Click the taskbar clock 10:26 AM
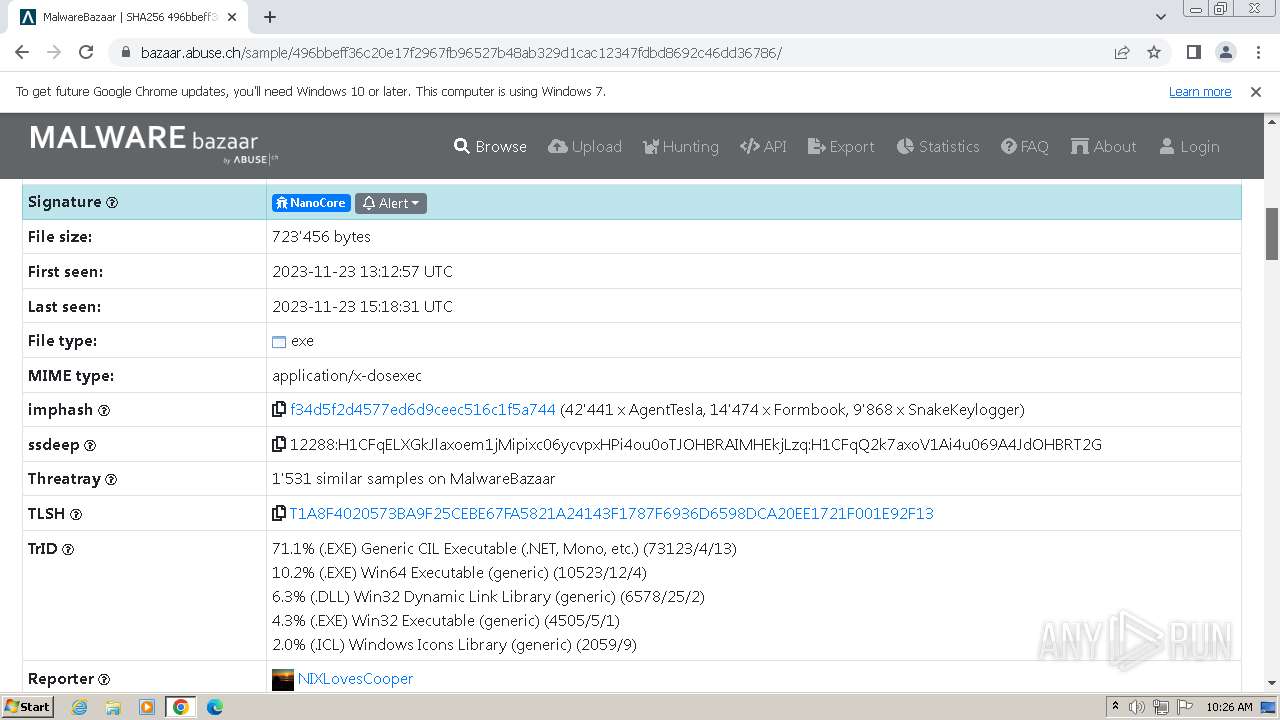Image resolution: width=1280 pixels, height=720 pixels. point(1229,707)
